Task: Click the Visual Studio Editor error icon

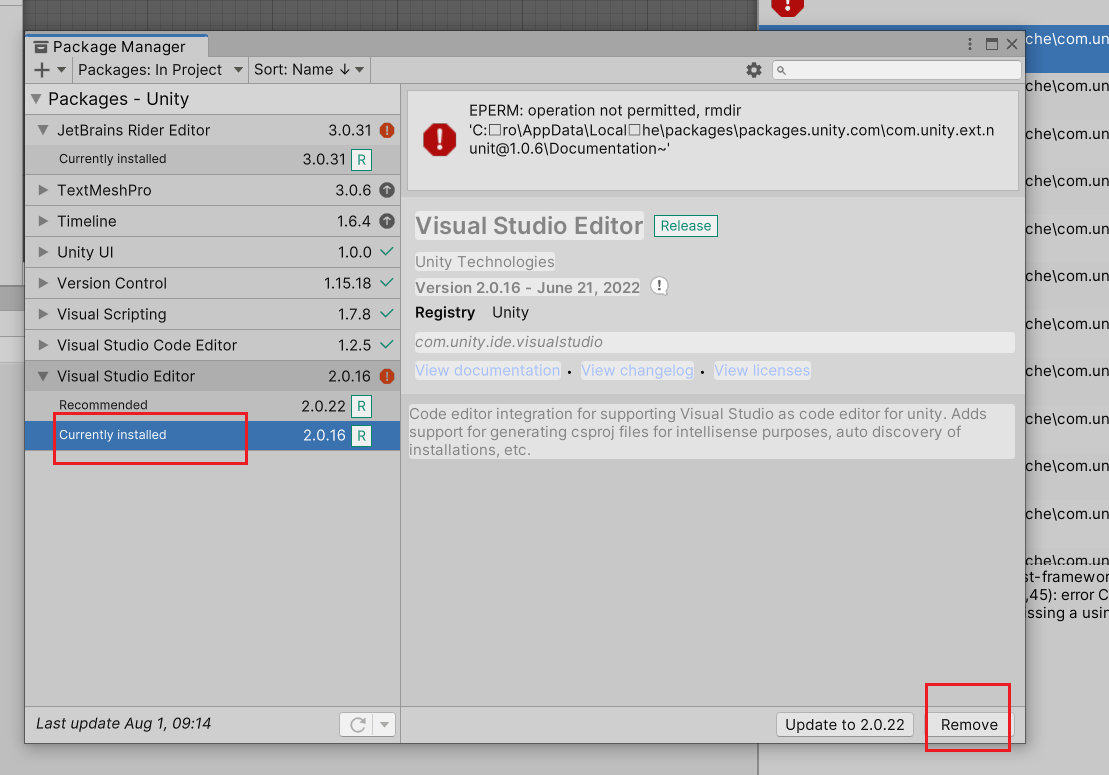Action: coord(387,376)
